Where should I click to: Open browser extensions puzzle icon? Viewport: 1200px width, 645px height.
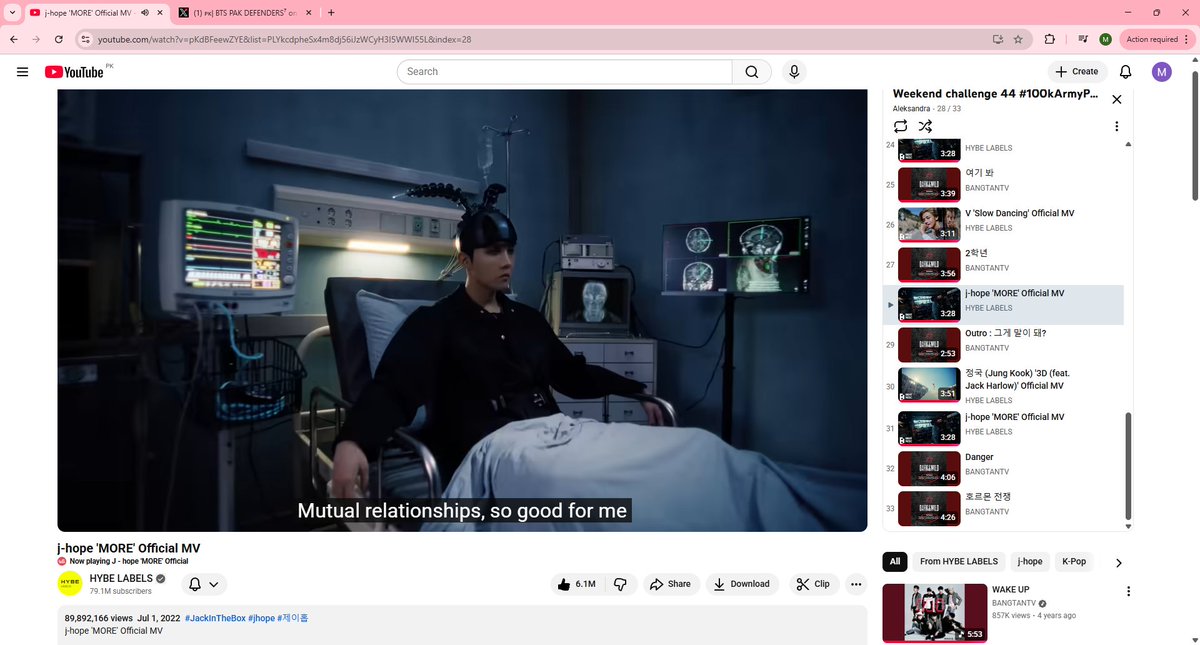coord(1049,39)
